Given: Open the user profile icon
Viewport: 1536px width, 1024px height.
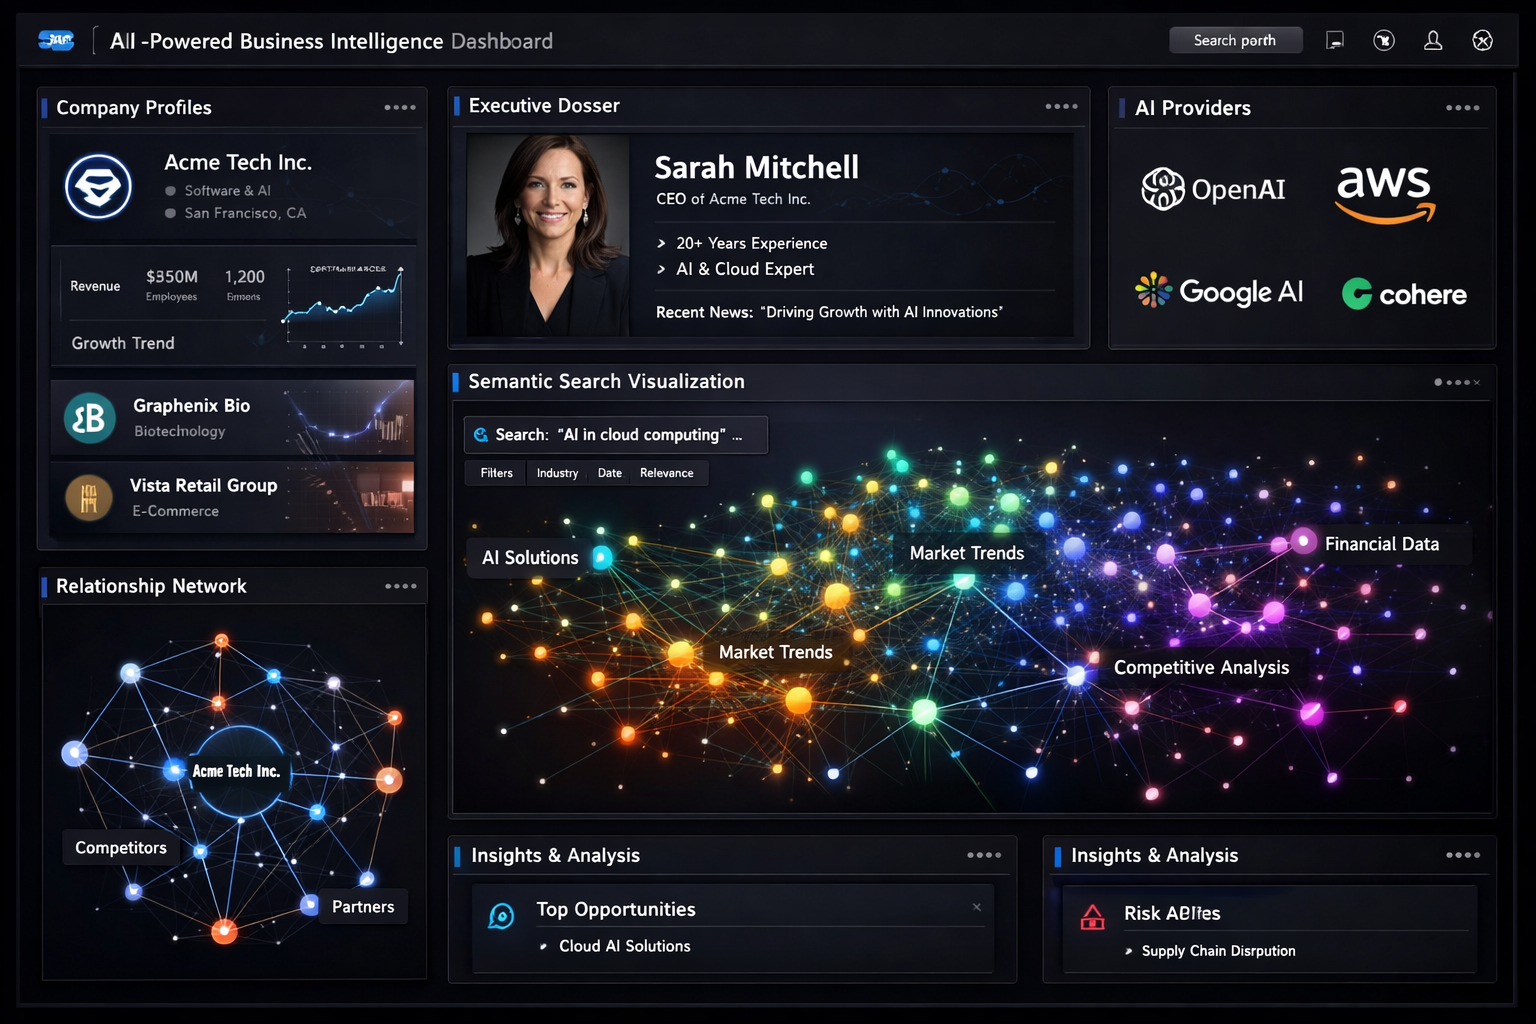Looking at the screenshot, I should point(1433,40).
